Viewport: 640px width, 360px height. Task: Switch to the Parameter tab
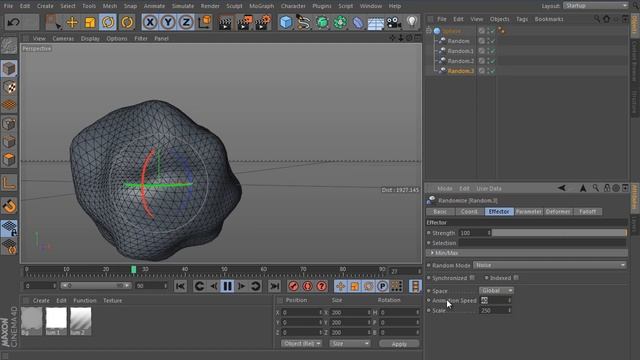(528, 211)
